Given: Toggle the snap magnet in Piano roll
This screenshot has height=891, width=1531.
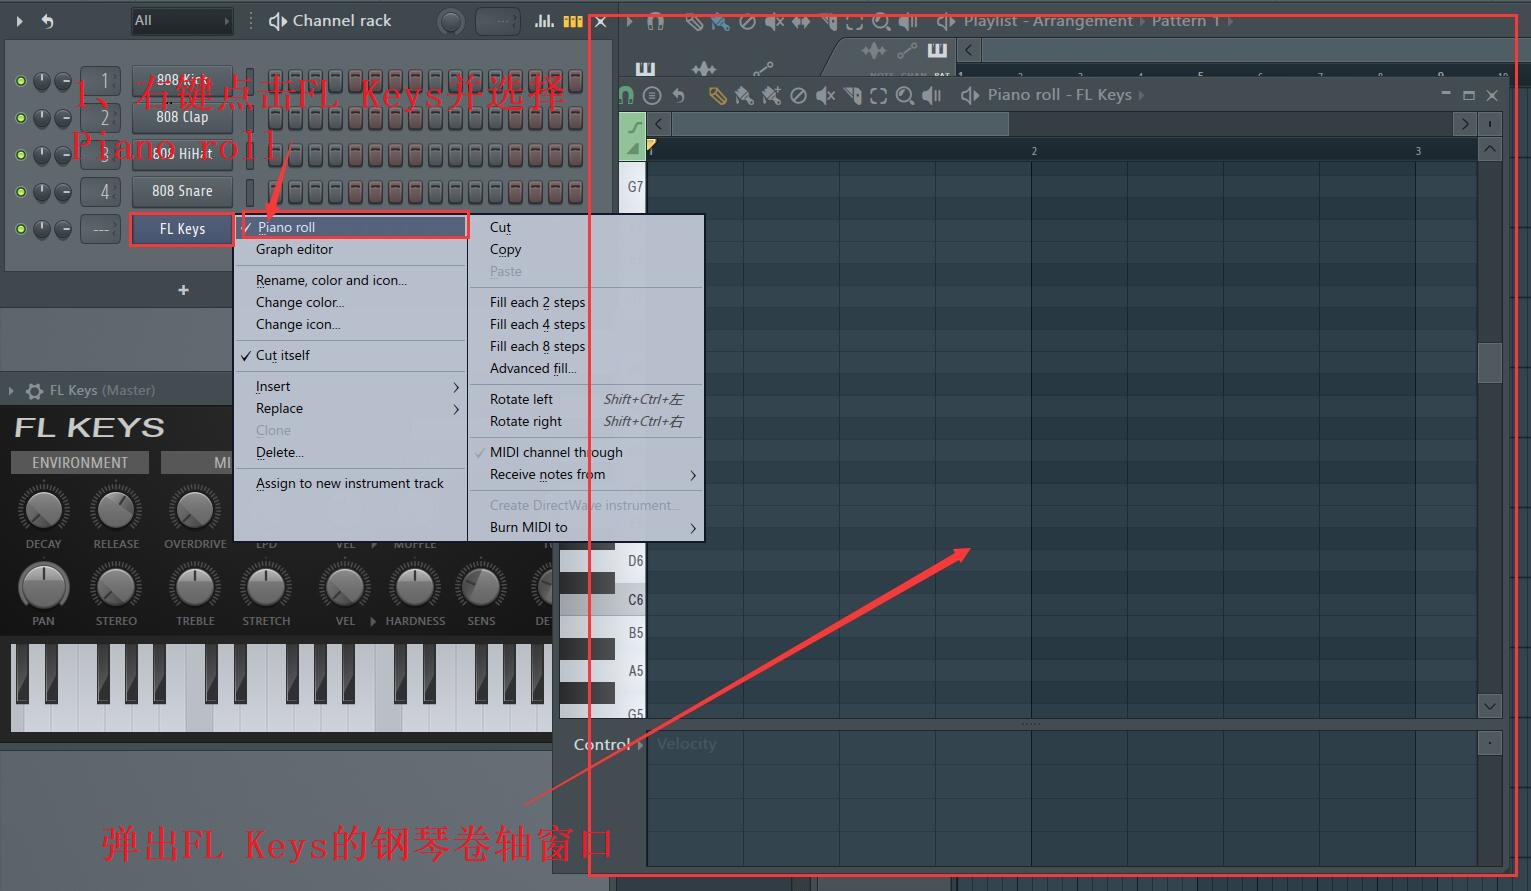Looking at the screenshot, I should tap(626, 95).
